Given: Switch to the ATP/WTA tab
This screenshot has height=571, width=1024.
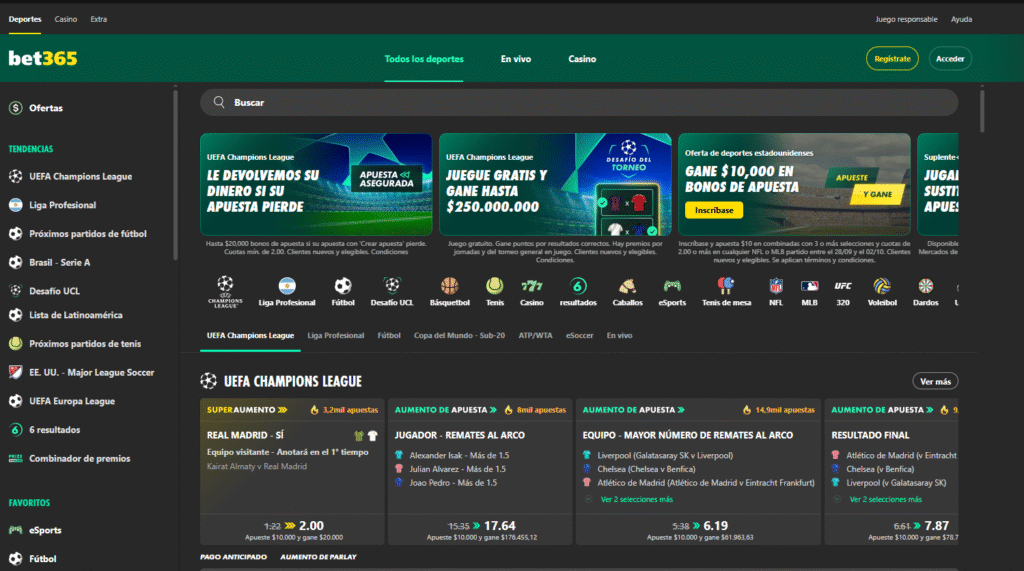Looking at the screenshot, I should coord(536,336).
